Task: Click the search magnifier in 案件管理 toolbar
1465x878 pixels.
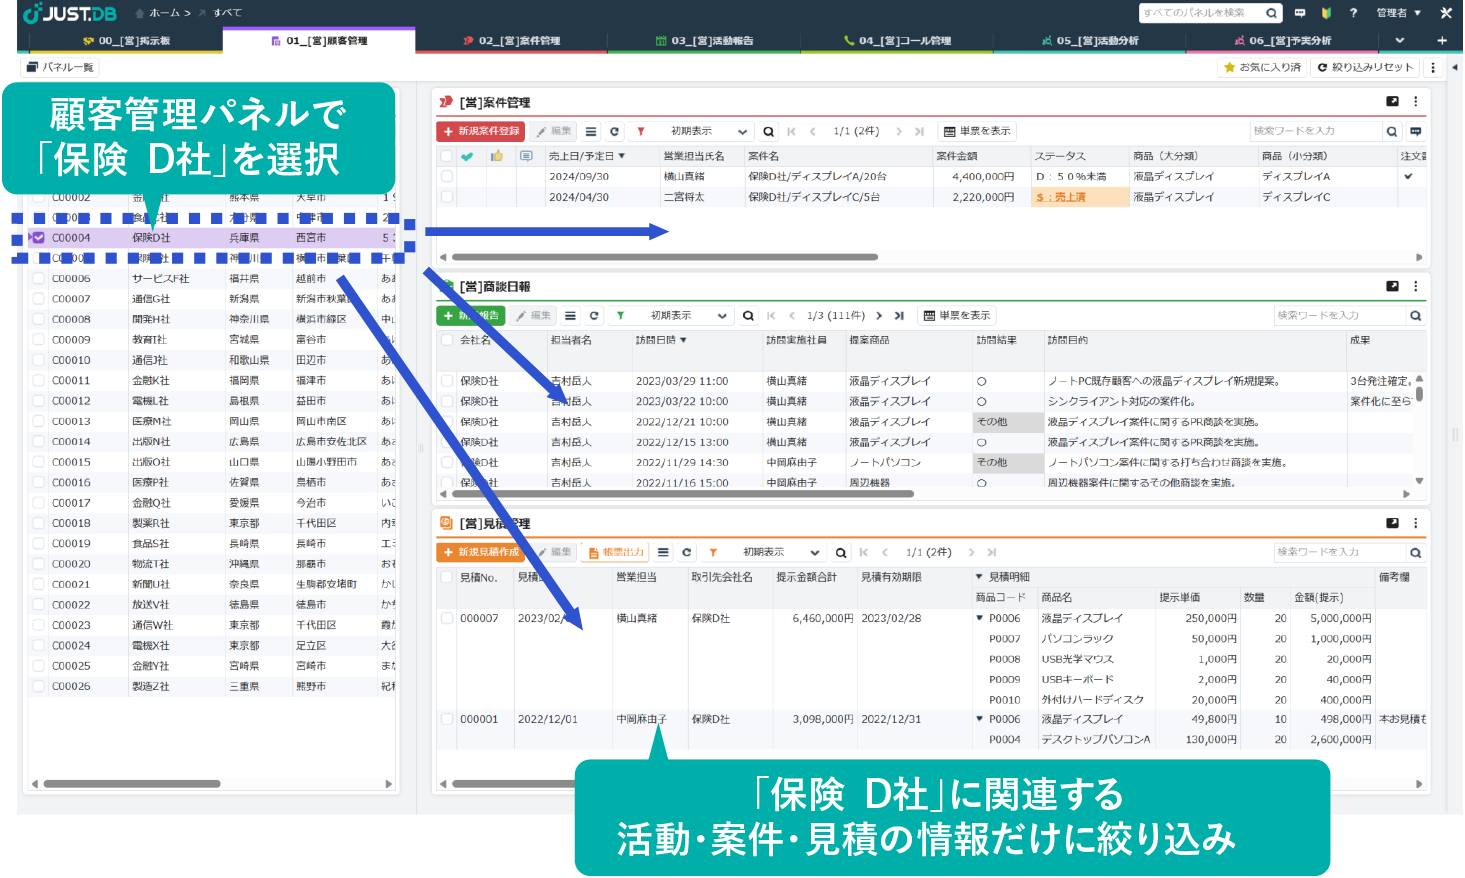Action: [768, 131]
